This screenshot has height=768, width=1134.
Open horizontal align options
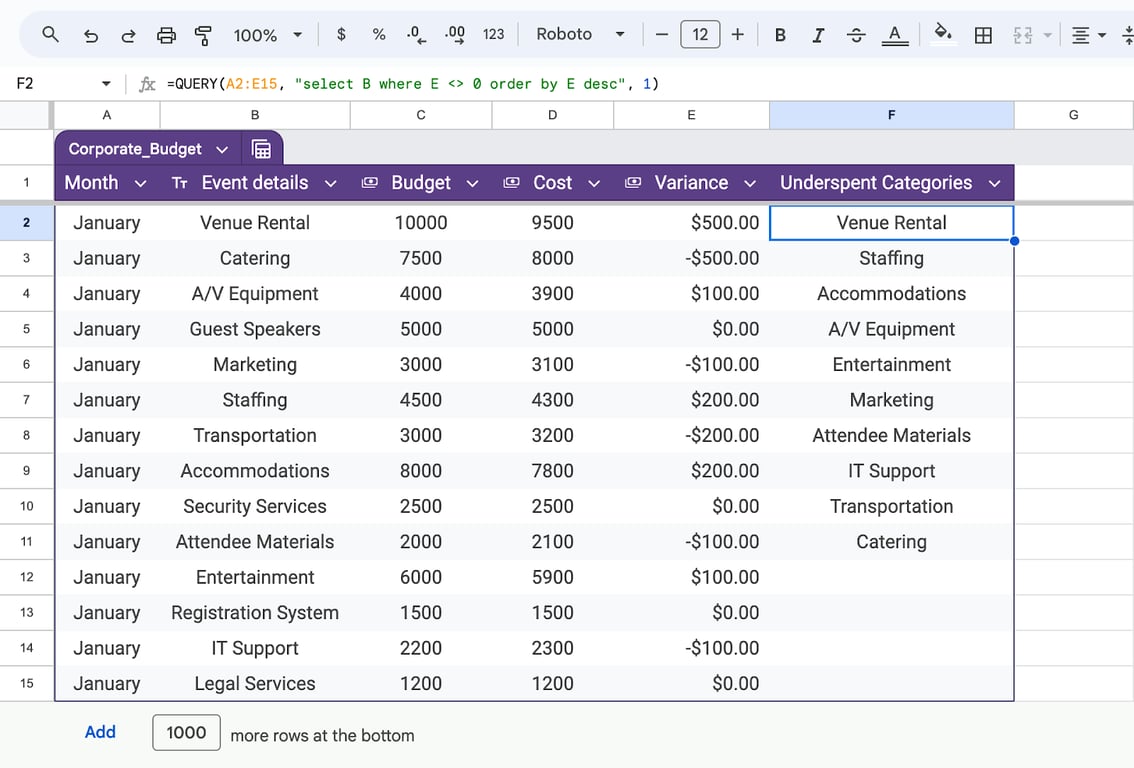coord(1088,35)
